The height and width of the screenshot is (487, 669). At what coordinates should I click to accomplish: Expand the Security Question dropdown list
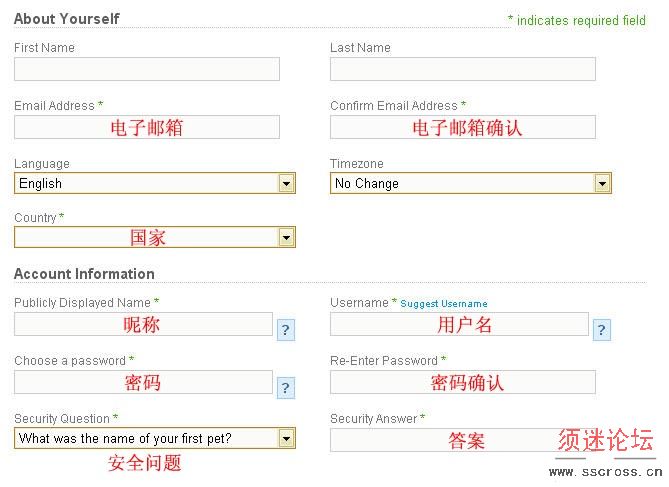(x=286, y=438)
